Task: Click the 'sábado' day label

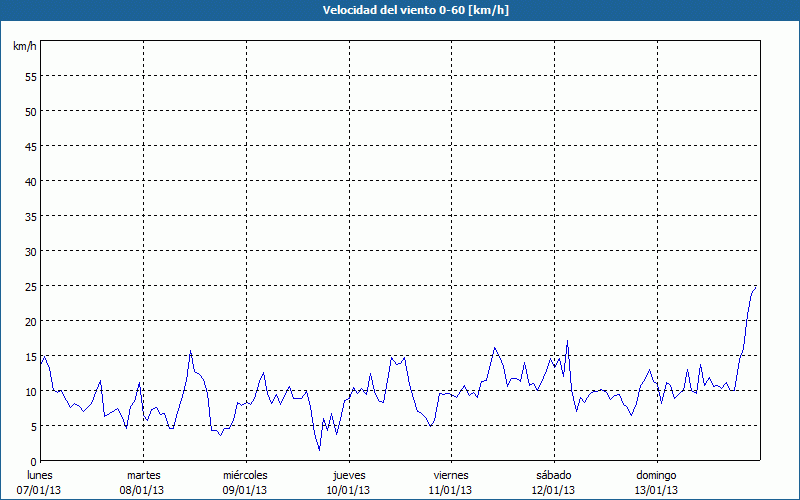Action: (x=553, y=475)
